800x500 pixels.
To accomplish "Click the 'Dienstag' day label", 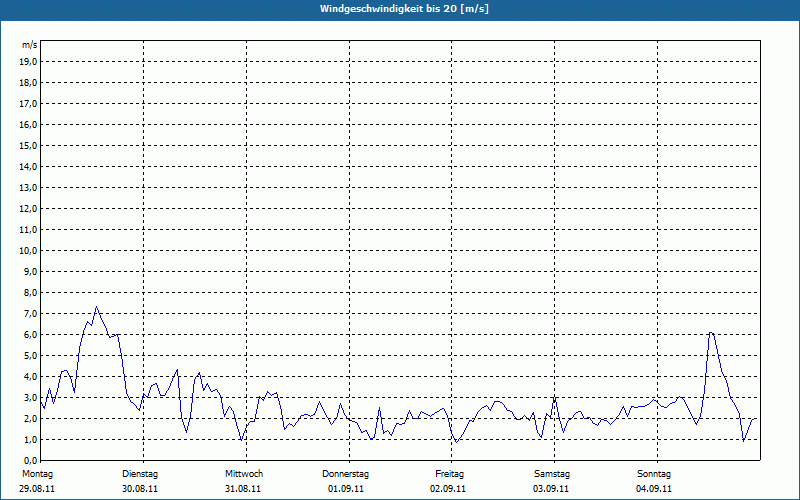I will coord(140,474).
